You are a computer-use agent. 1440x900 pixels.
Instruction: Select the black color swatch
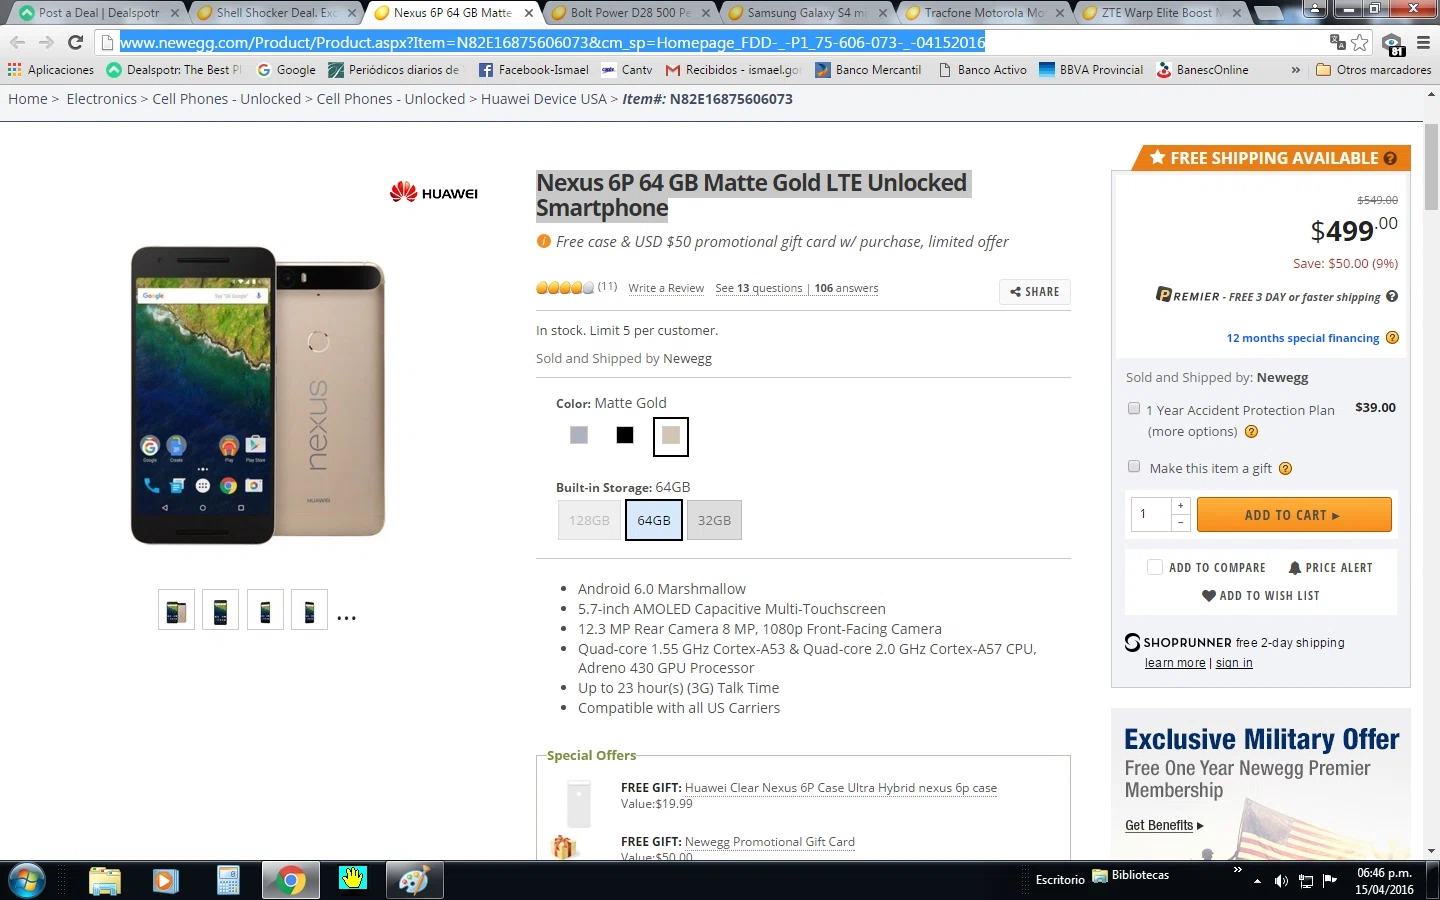point(625,435)
